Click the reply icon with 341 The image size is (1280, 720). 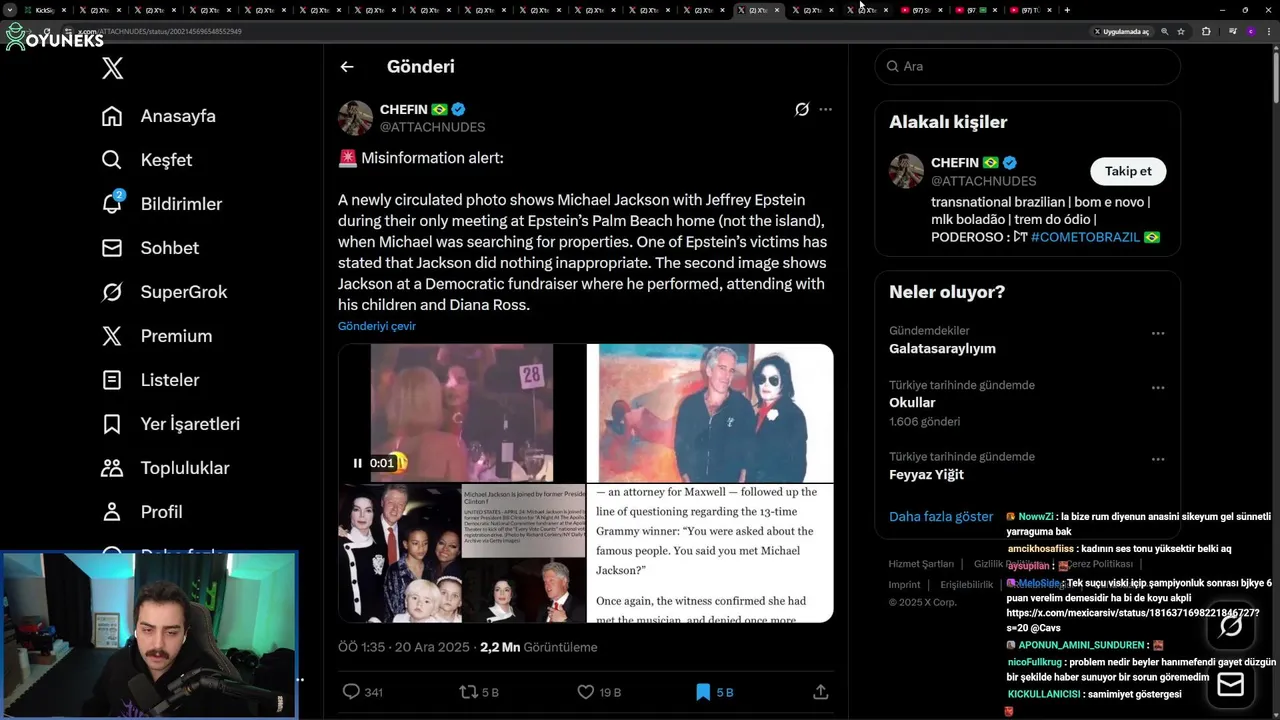tap(351, 692)
